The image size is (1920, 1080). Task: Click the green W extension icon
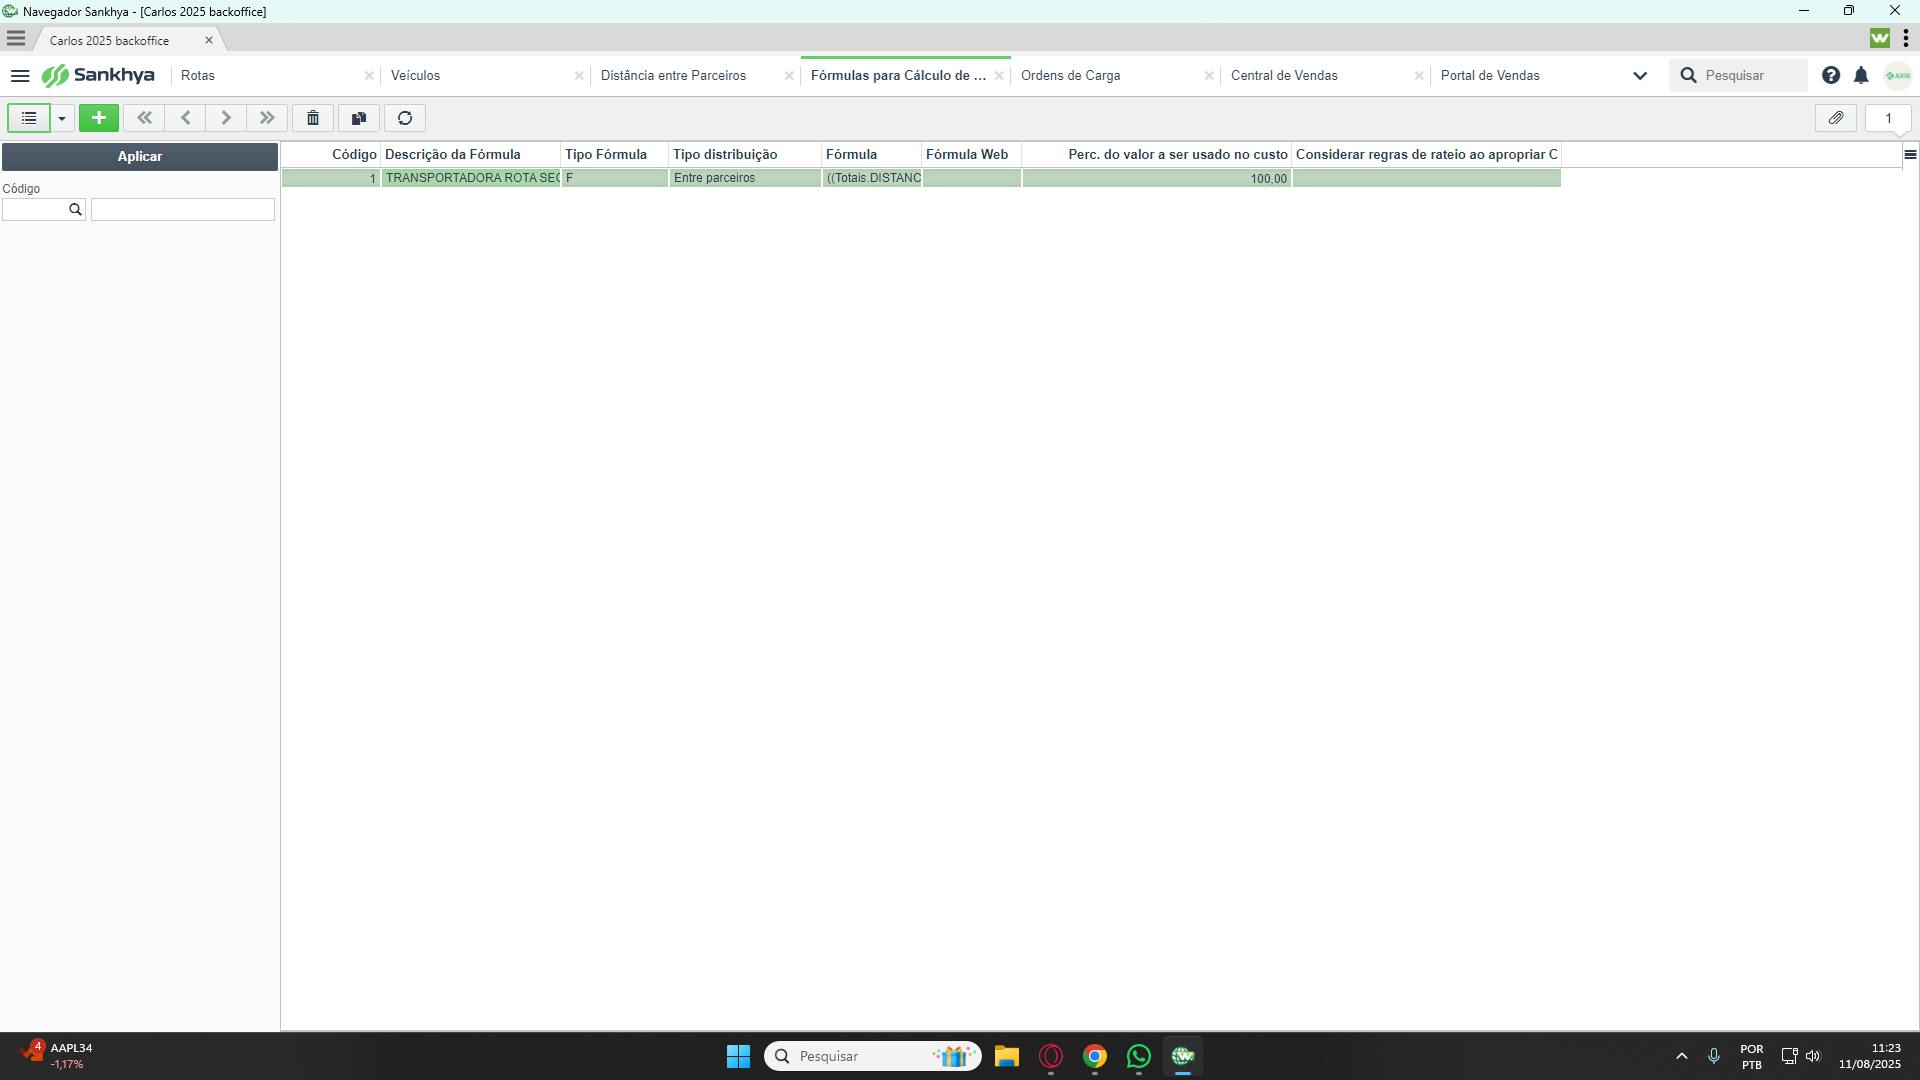pos(1880,39)
